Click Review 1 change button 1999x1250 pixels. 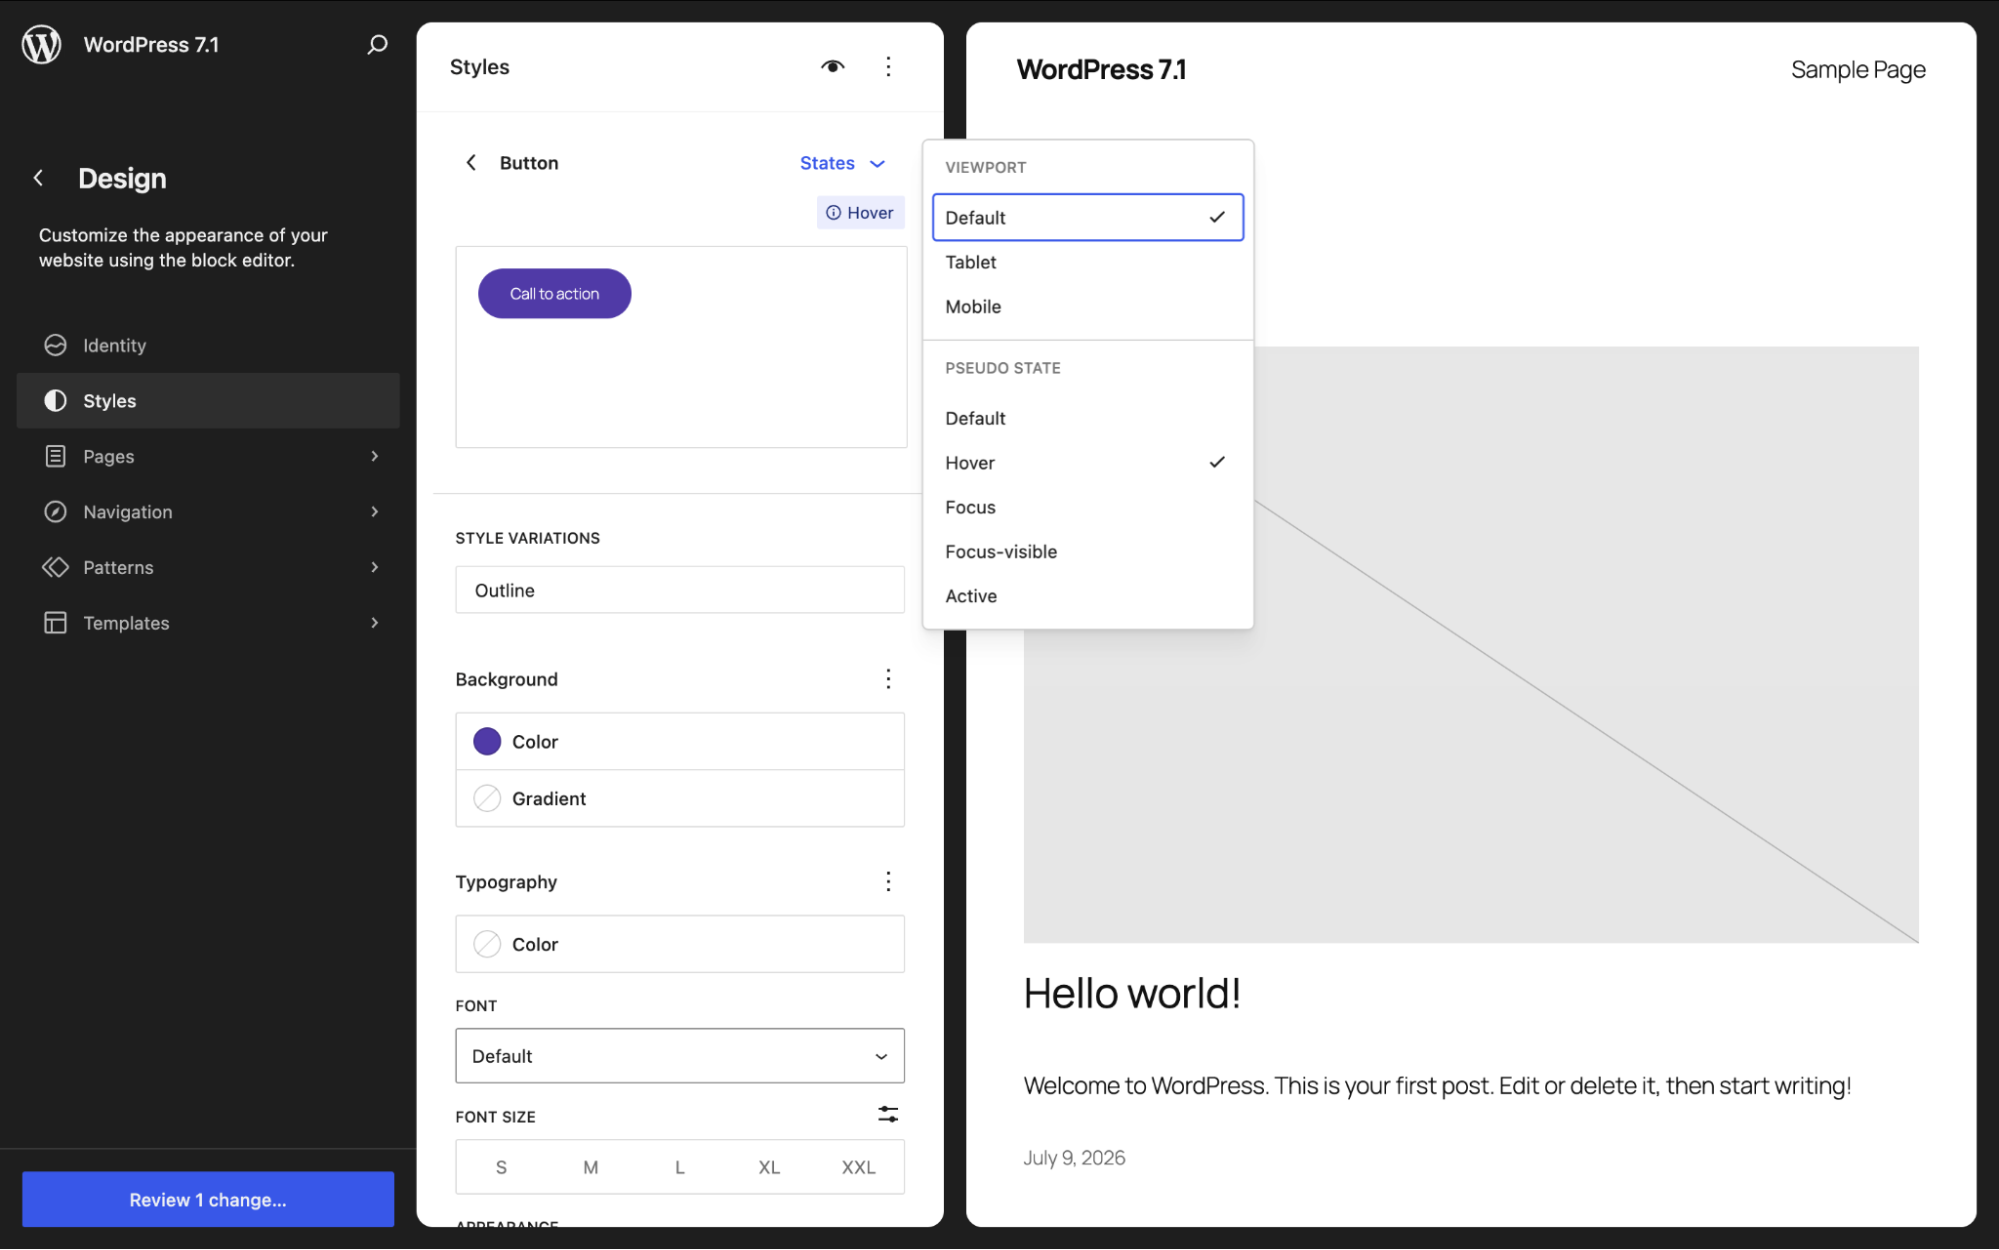(x=208, y=1199)
